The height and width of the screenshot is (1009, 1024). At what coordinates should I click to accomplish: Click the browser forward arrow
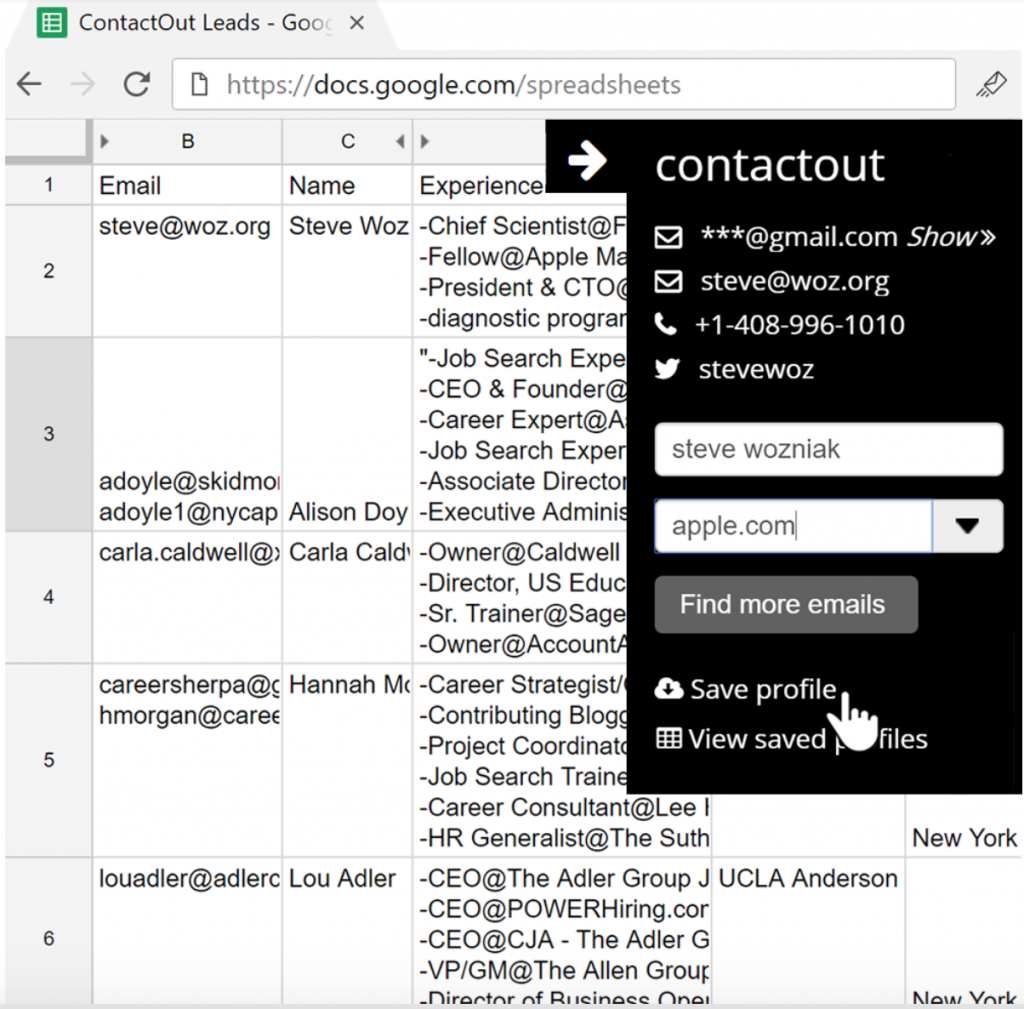[x=82, y=84]
